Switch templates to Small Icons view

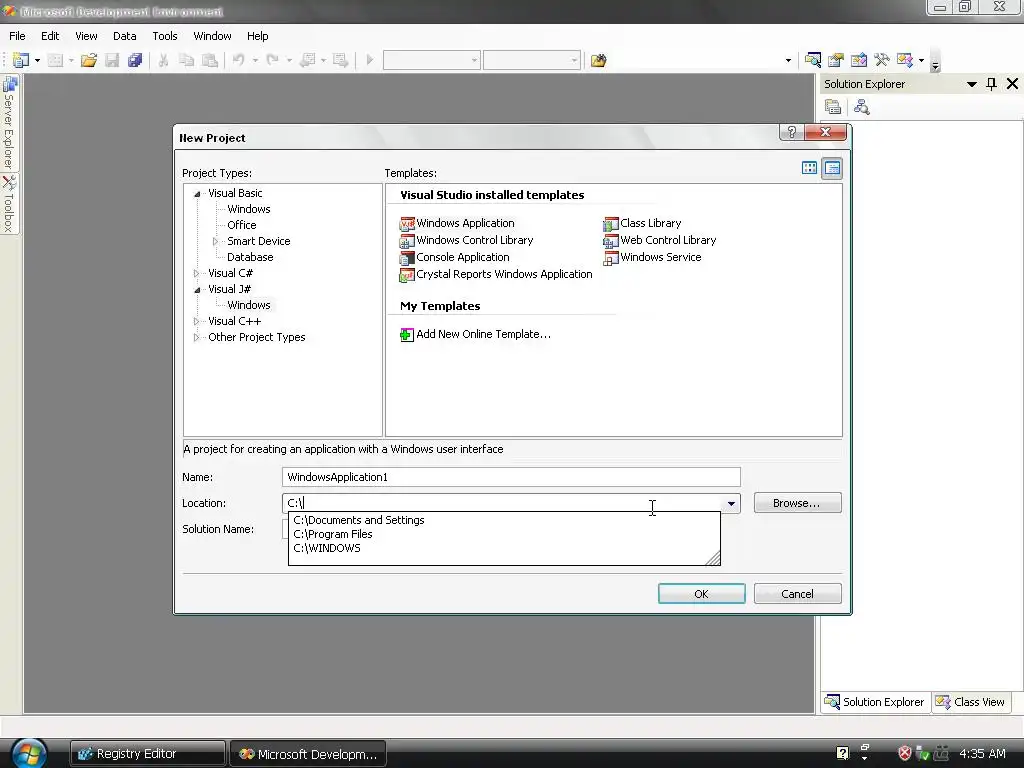pyautogui.click(x=832, y=168)
